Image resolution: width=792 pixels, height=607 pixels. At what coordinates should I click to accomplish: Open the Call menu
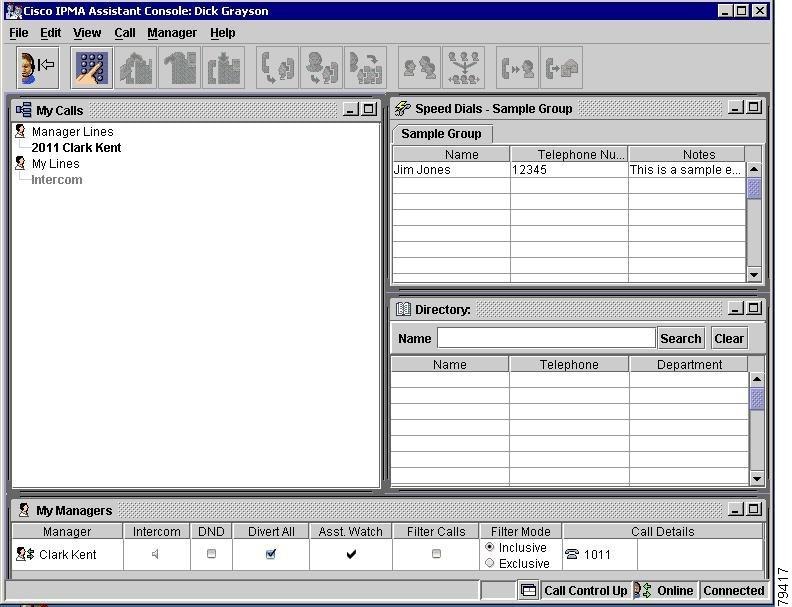coord(125,33)
